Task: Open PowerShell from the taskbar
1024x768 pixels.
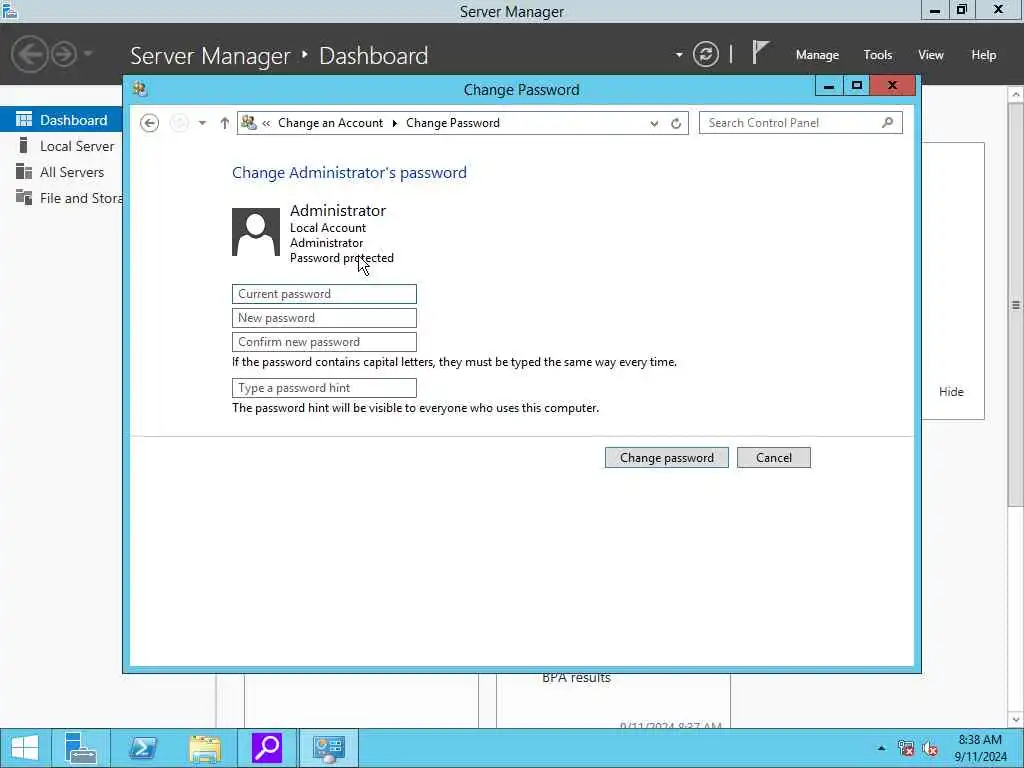Action: (142, 748)
